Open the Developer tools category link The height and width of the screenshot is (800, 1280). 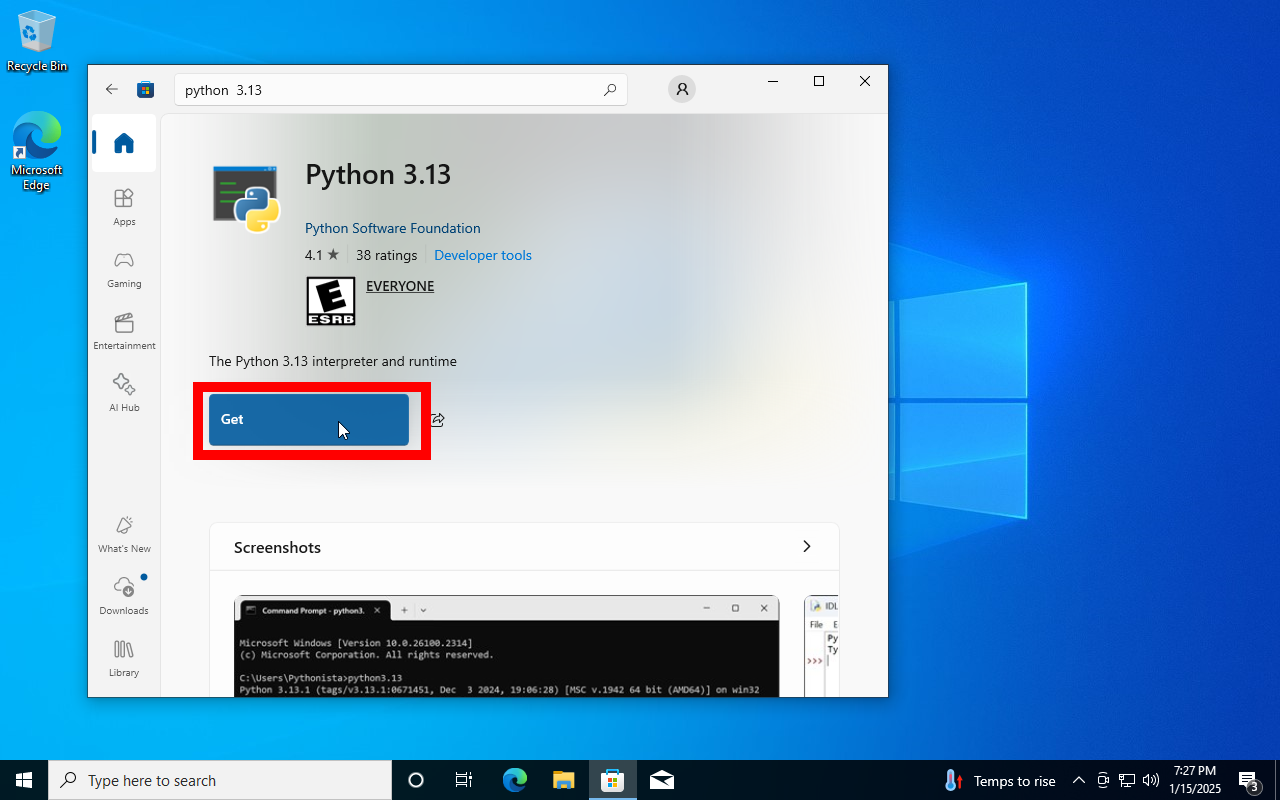(482, 255)
